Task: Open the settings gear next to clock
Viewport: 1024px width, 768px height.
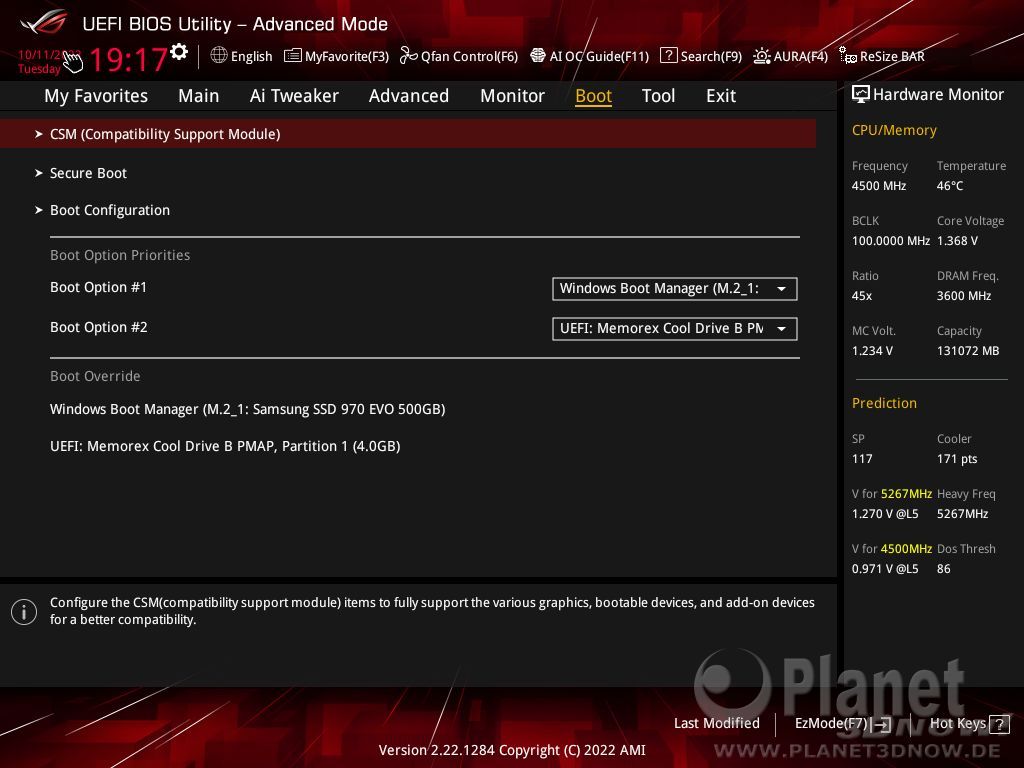Action: 179,52
